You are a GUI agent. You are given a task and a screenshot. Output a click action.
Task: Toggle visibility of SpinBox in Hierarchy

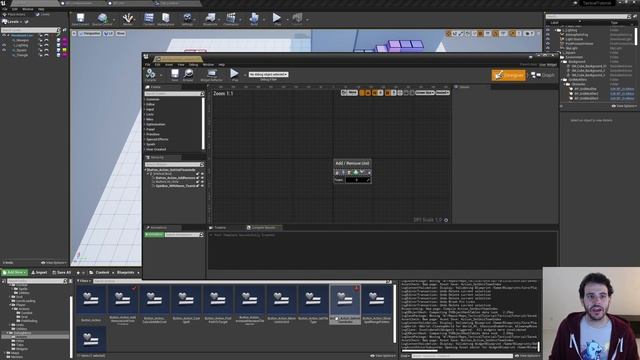coord(202,186)
